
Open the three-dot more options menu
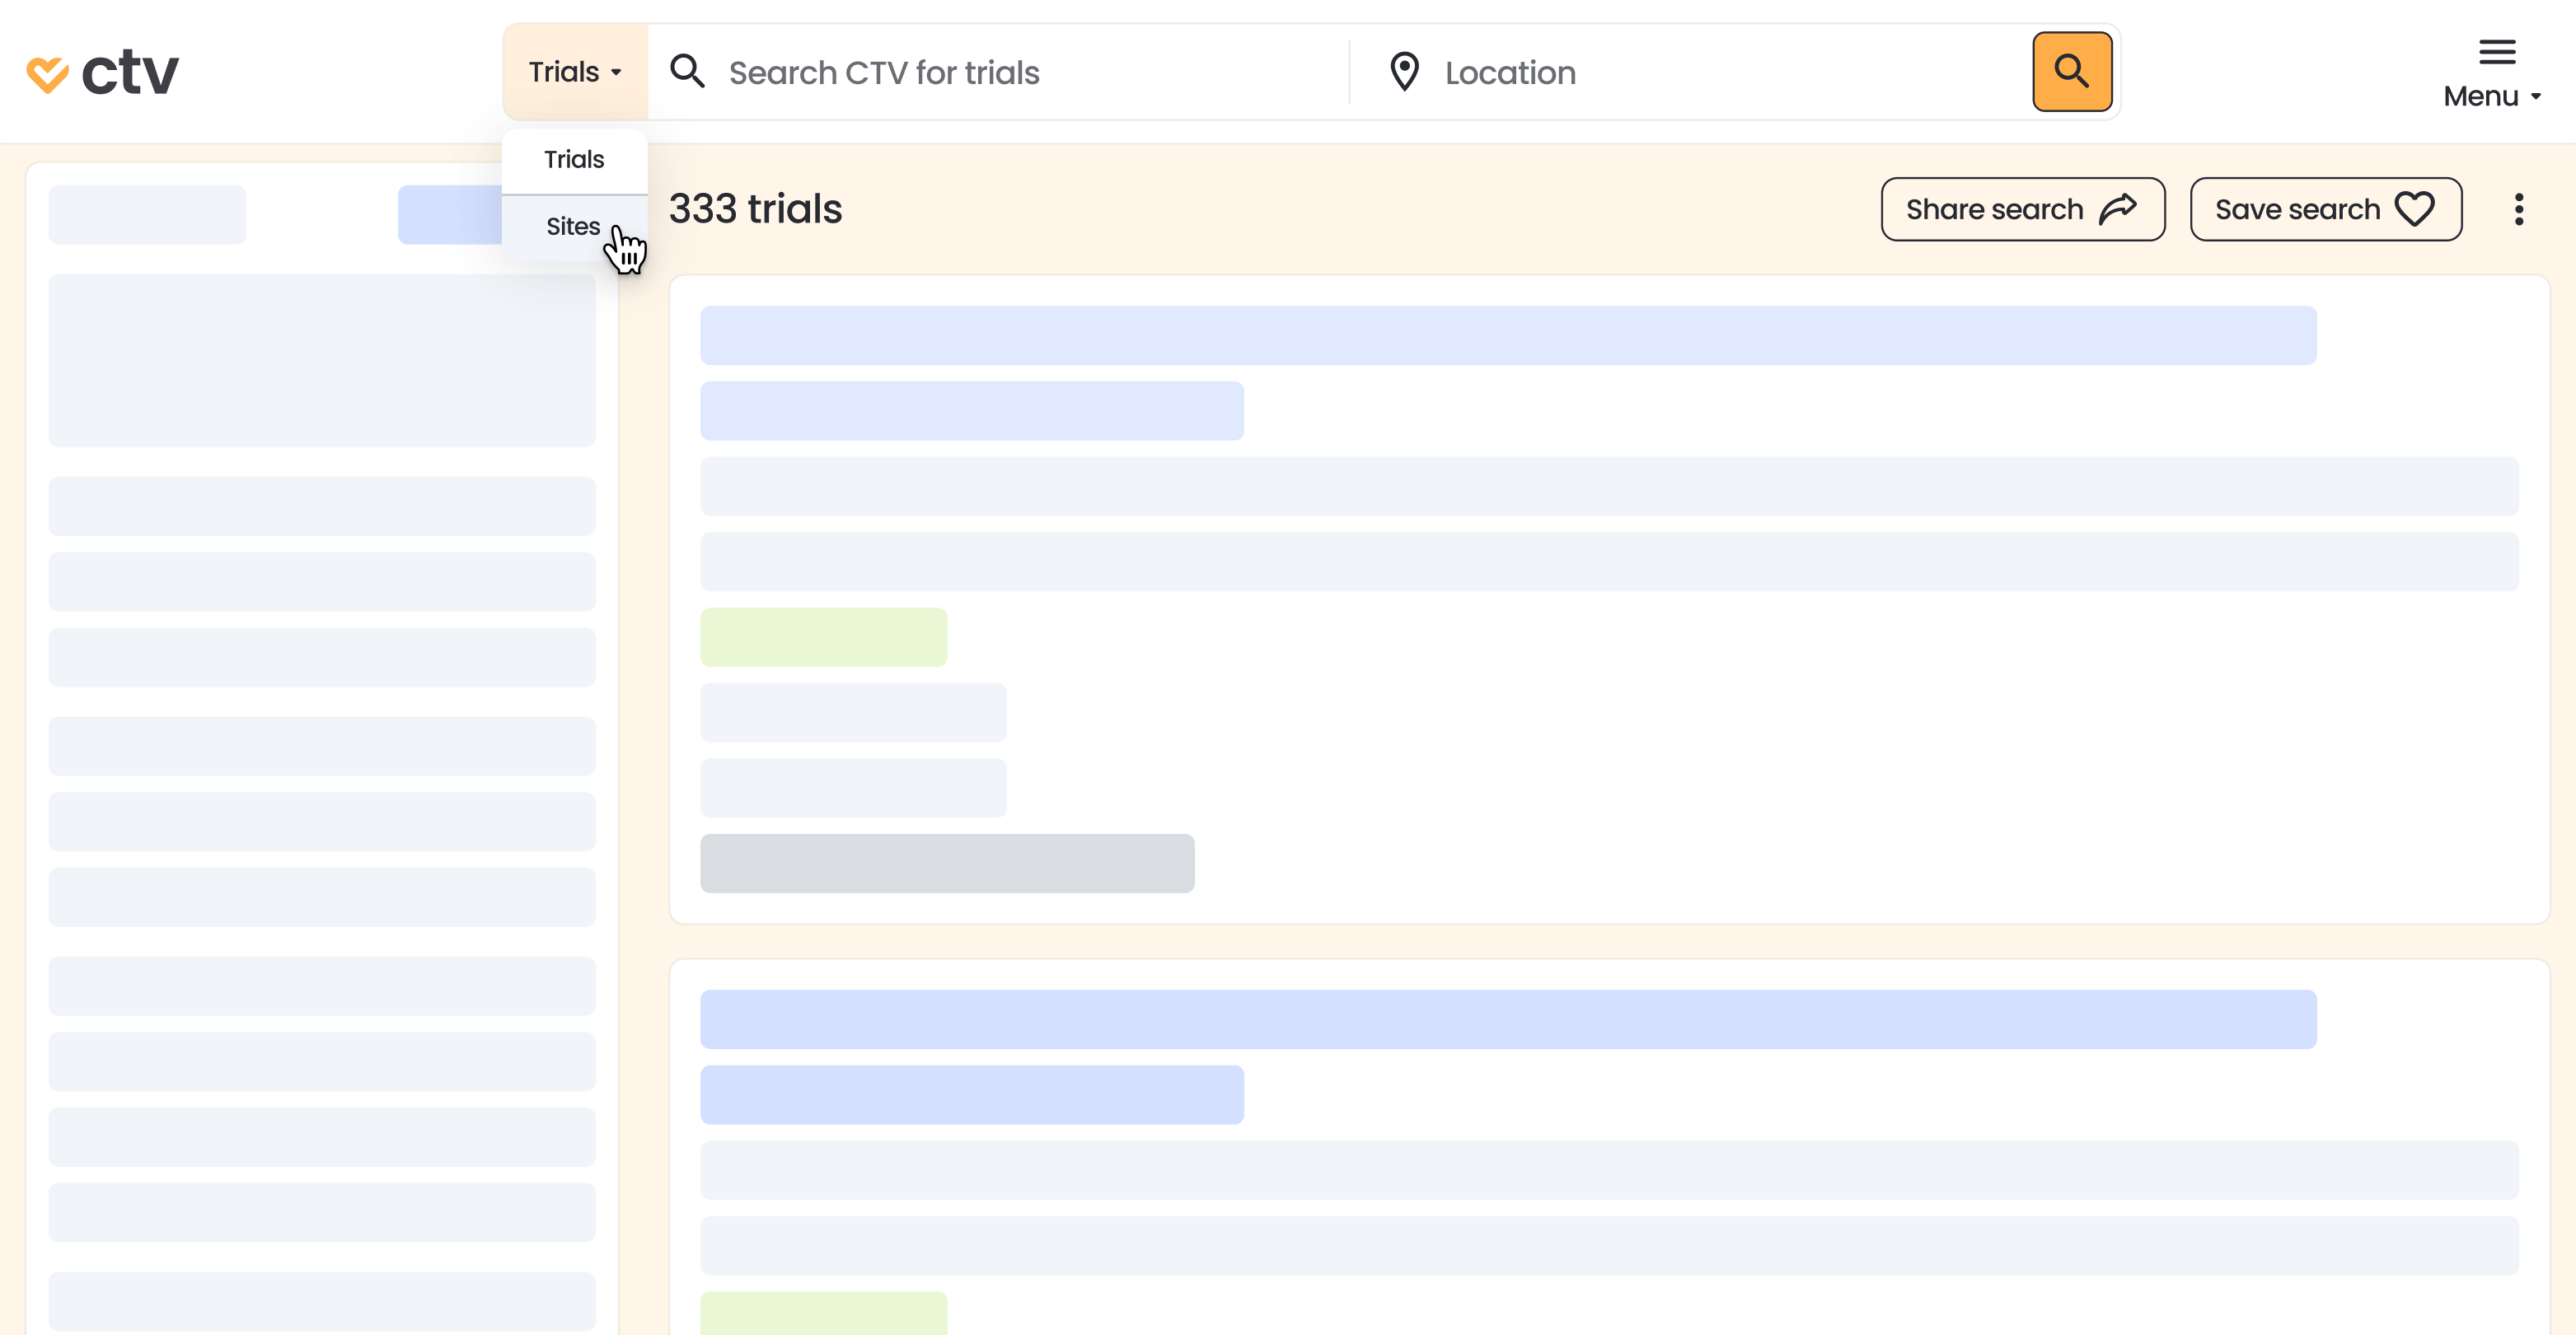pyautogui.click(x=2518, y=209)
